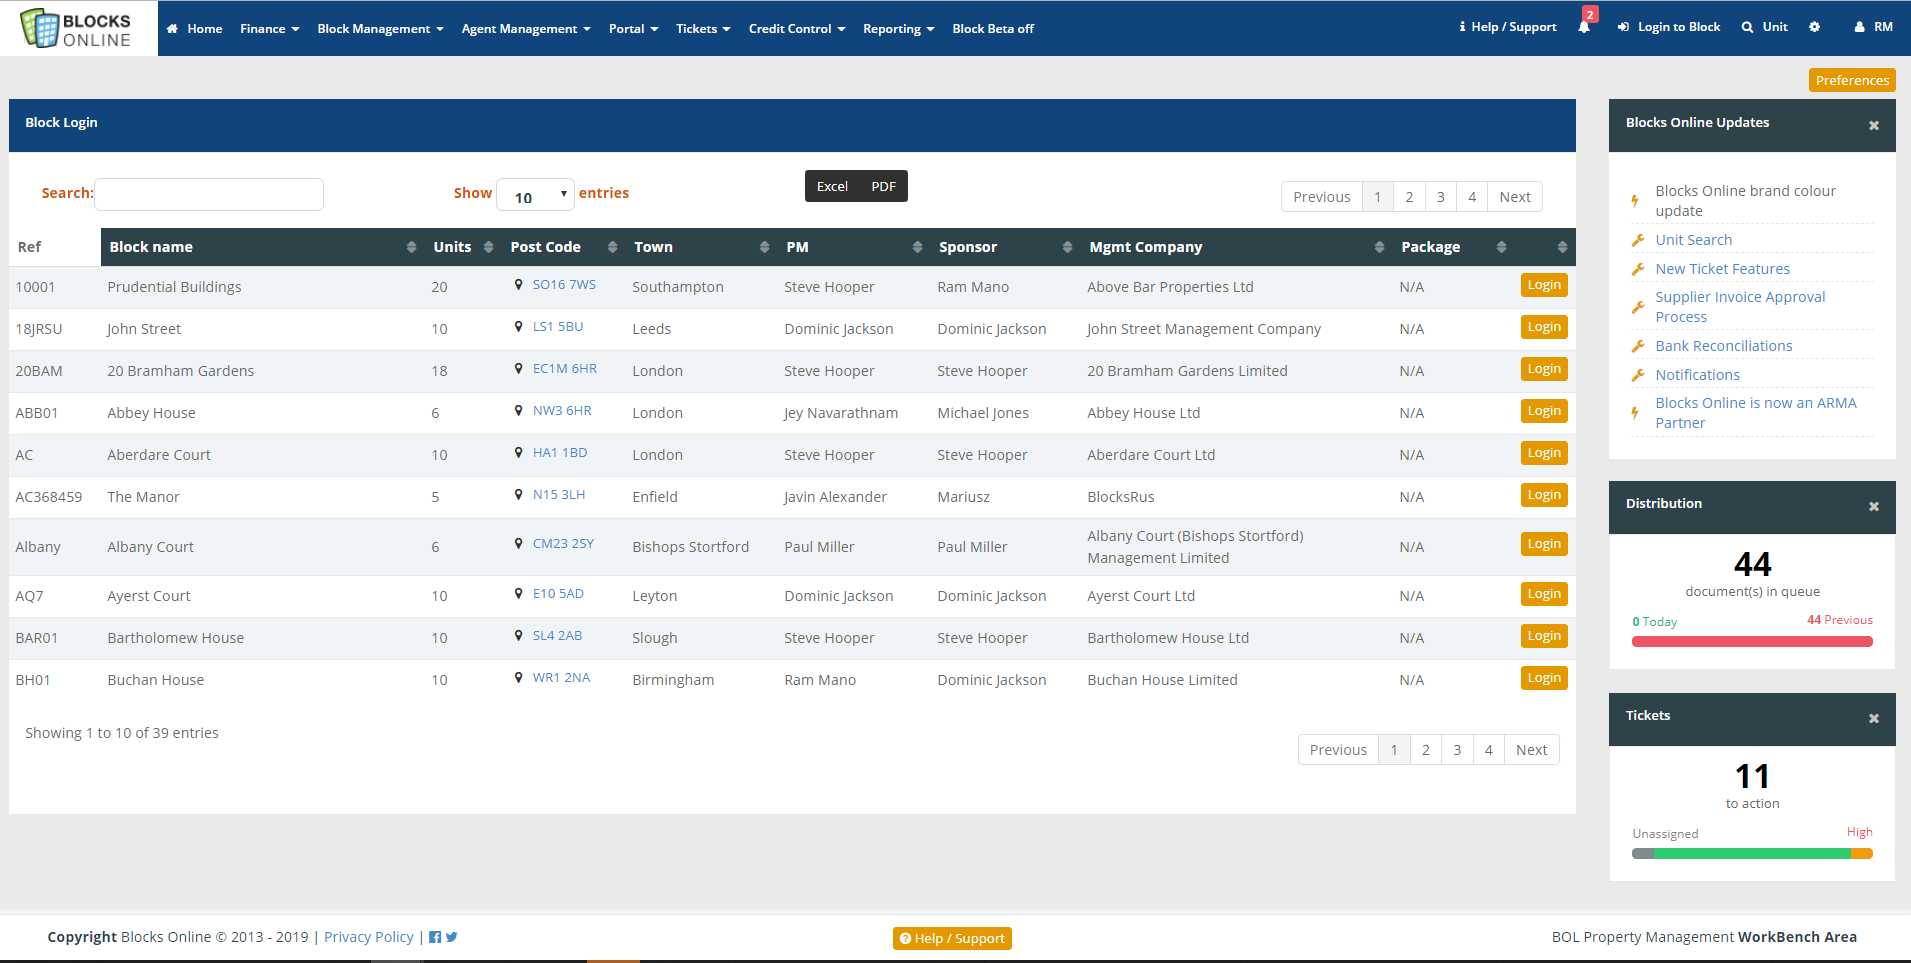Screen dimensions: 1911x963
Task: Go to Home in the navbar
Action: click(195, 29)
